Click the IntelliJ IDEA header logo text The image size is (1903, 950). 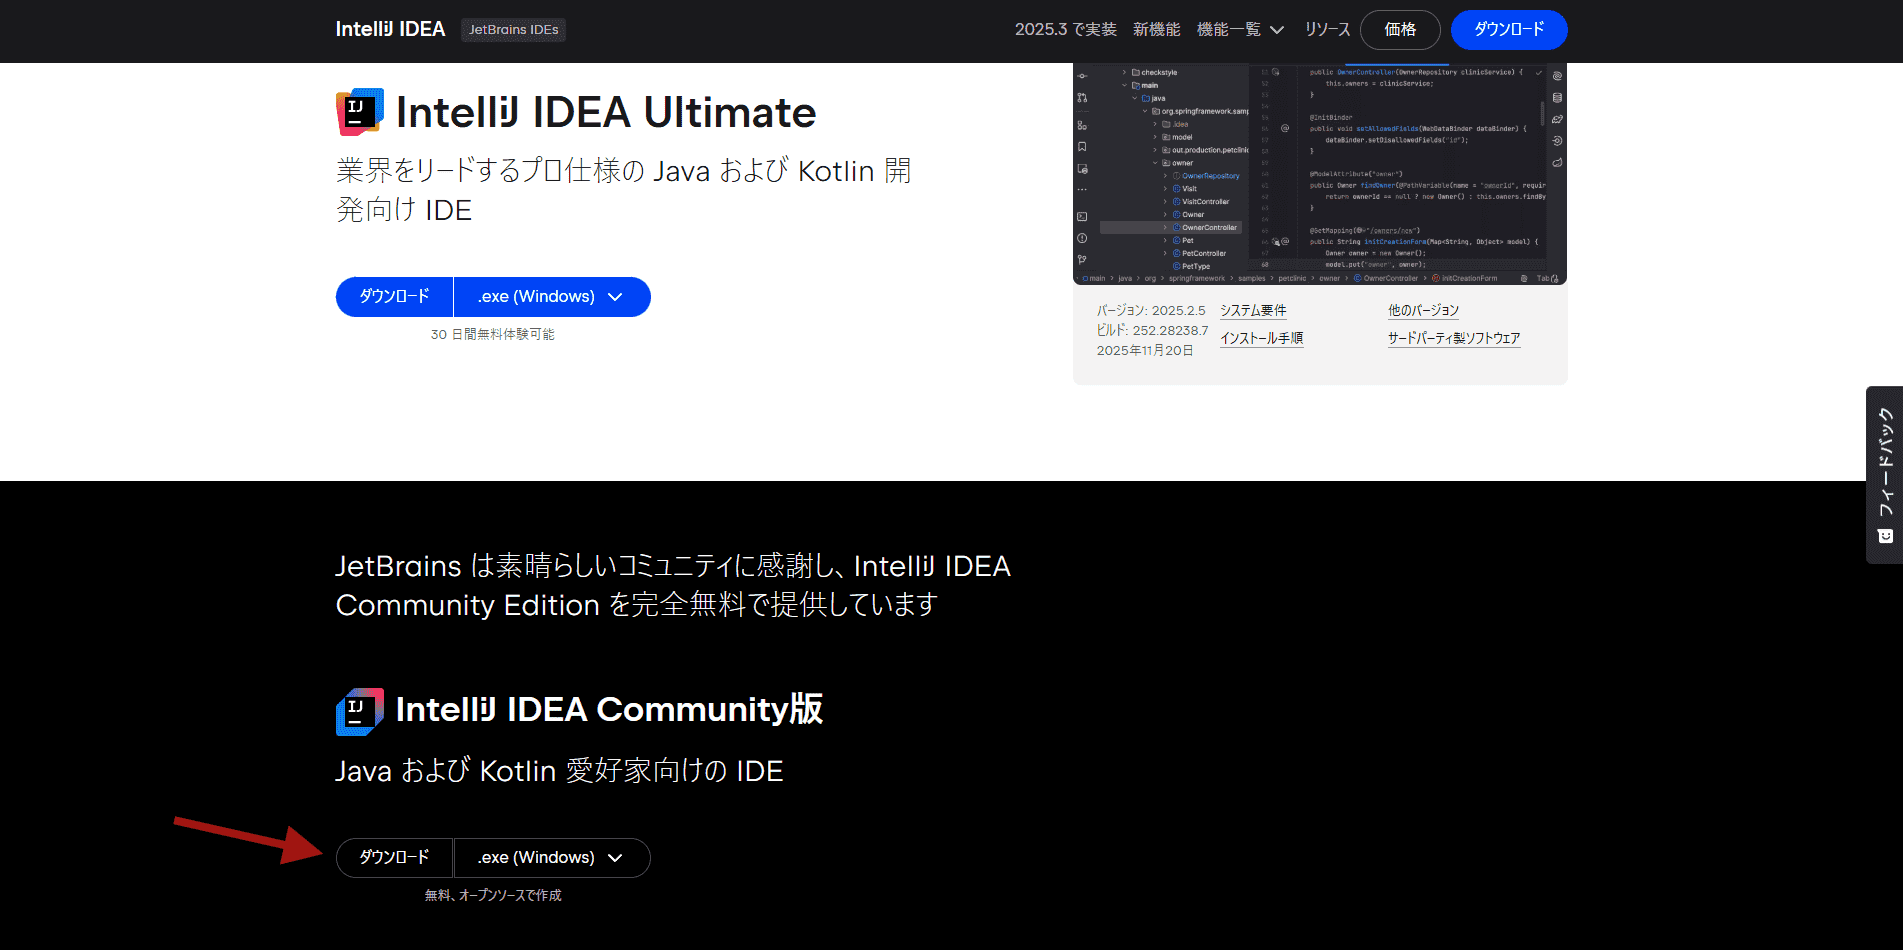coord(390,30)
